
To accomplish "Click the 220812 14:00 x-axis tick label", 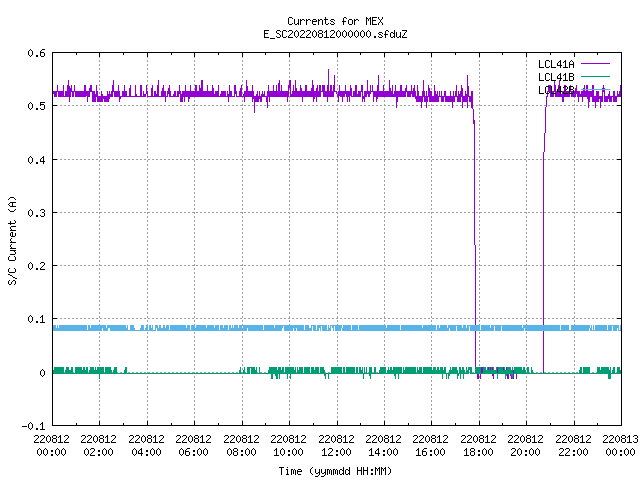I will click(x=383, y=446).
